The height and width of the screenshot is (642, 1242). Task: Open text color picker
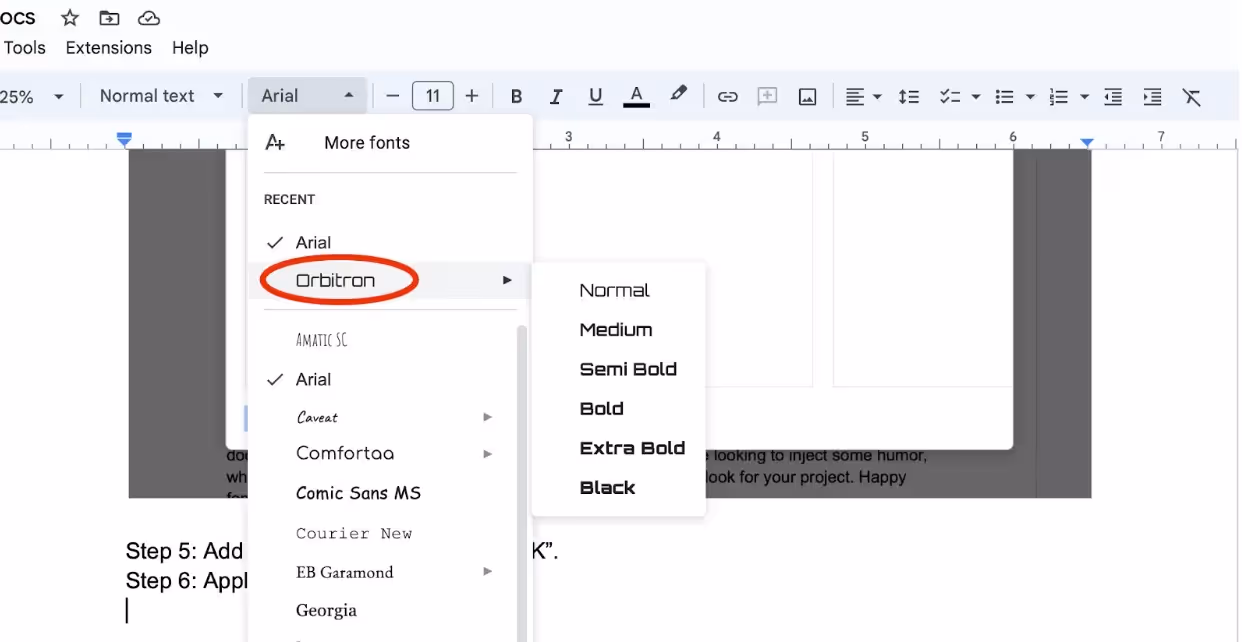tap(636, 96)
